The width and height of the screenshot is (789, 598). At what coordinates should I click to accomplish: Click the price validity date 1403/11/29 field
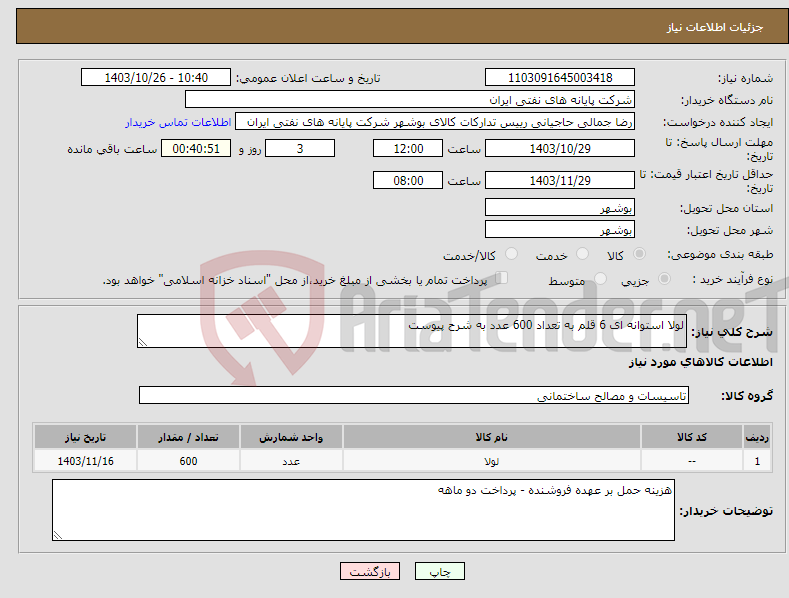(x=560, y=180)
